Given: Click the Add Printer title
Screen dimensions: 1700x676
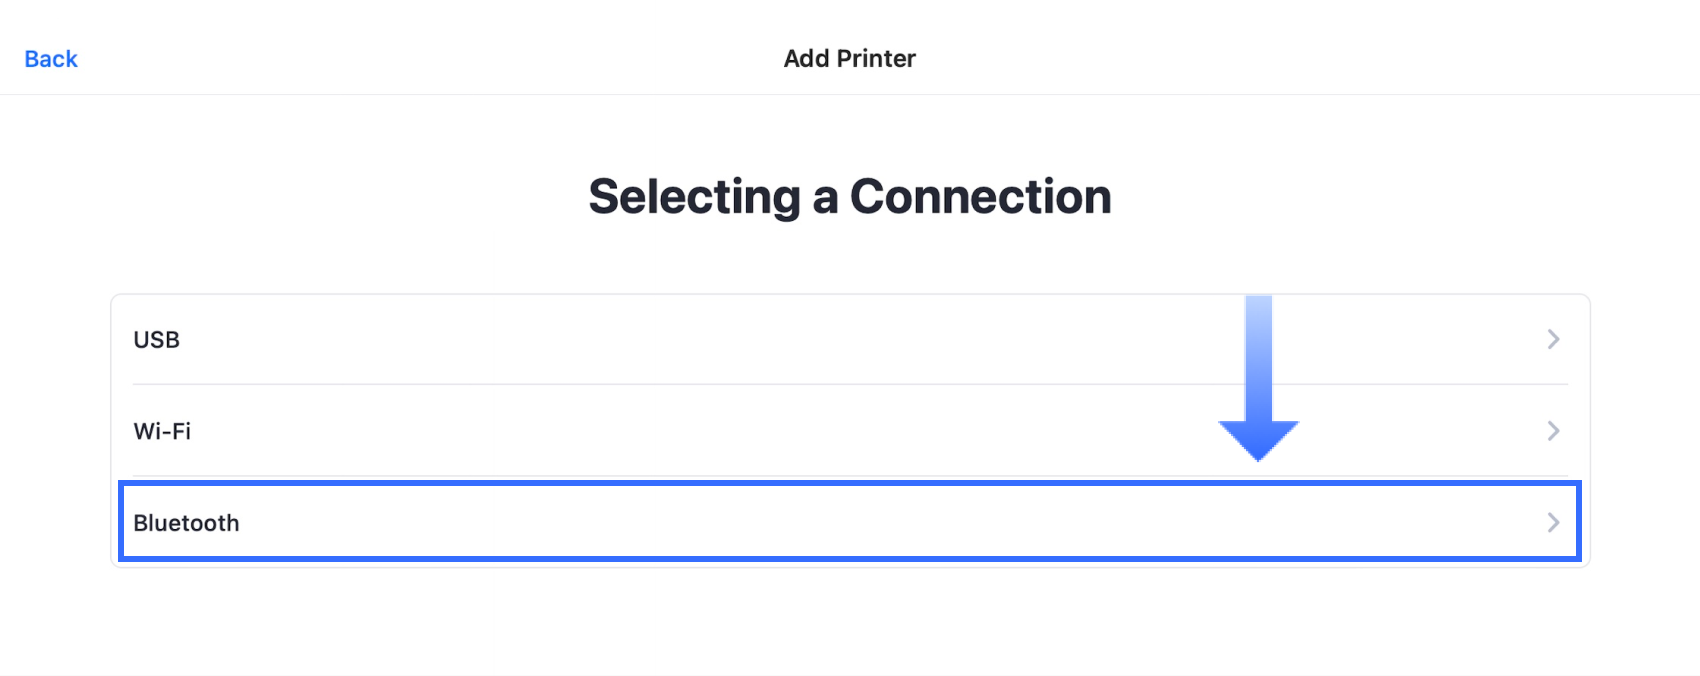Looking at the screenshot, I should [x=849, y=59].
